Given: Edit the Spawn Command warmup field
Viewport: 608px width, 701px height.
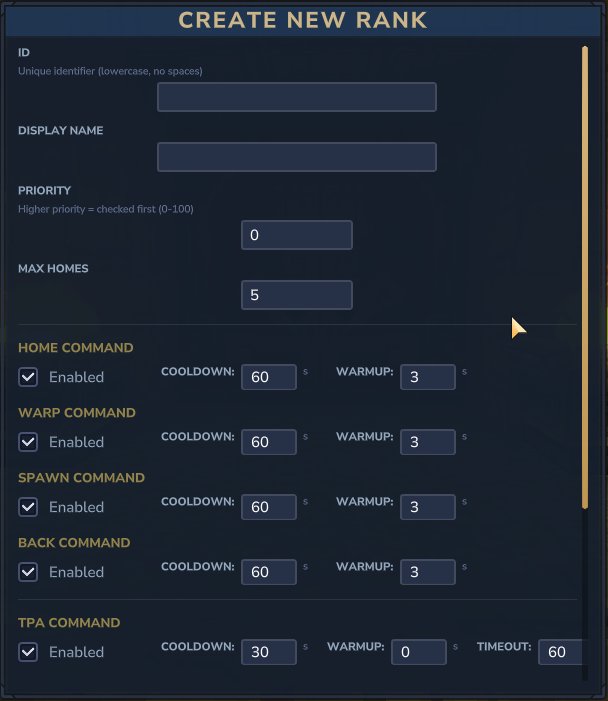Looking at the screenshot, I should tap(428, 507).
